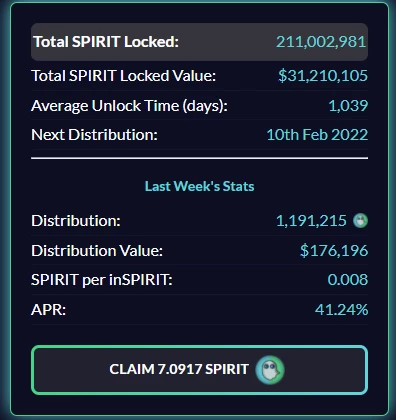Click the 41.24% APR value
The height and width of the screenshot is (420, 396).
(x=341, y=310)
